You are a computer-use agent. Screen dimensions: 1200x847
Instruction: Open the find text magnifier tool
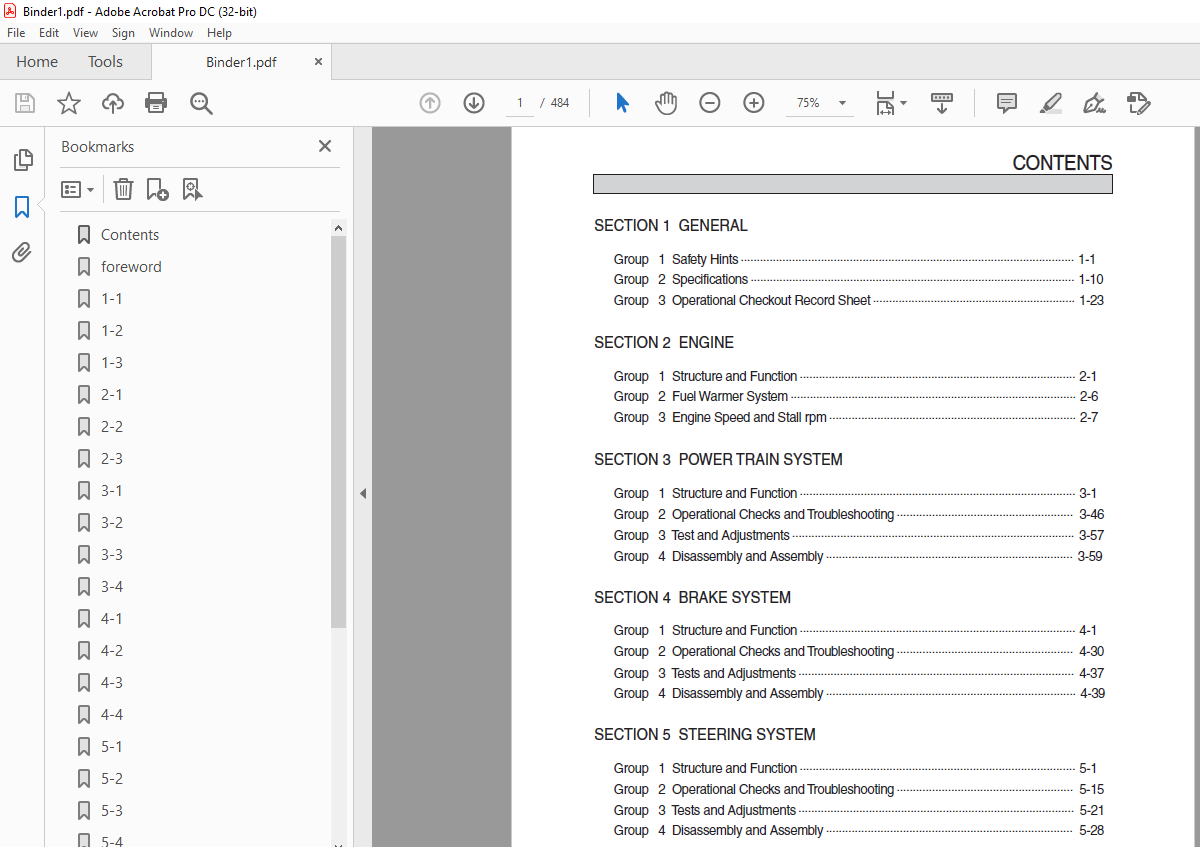point(201,103)
